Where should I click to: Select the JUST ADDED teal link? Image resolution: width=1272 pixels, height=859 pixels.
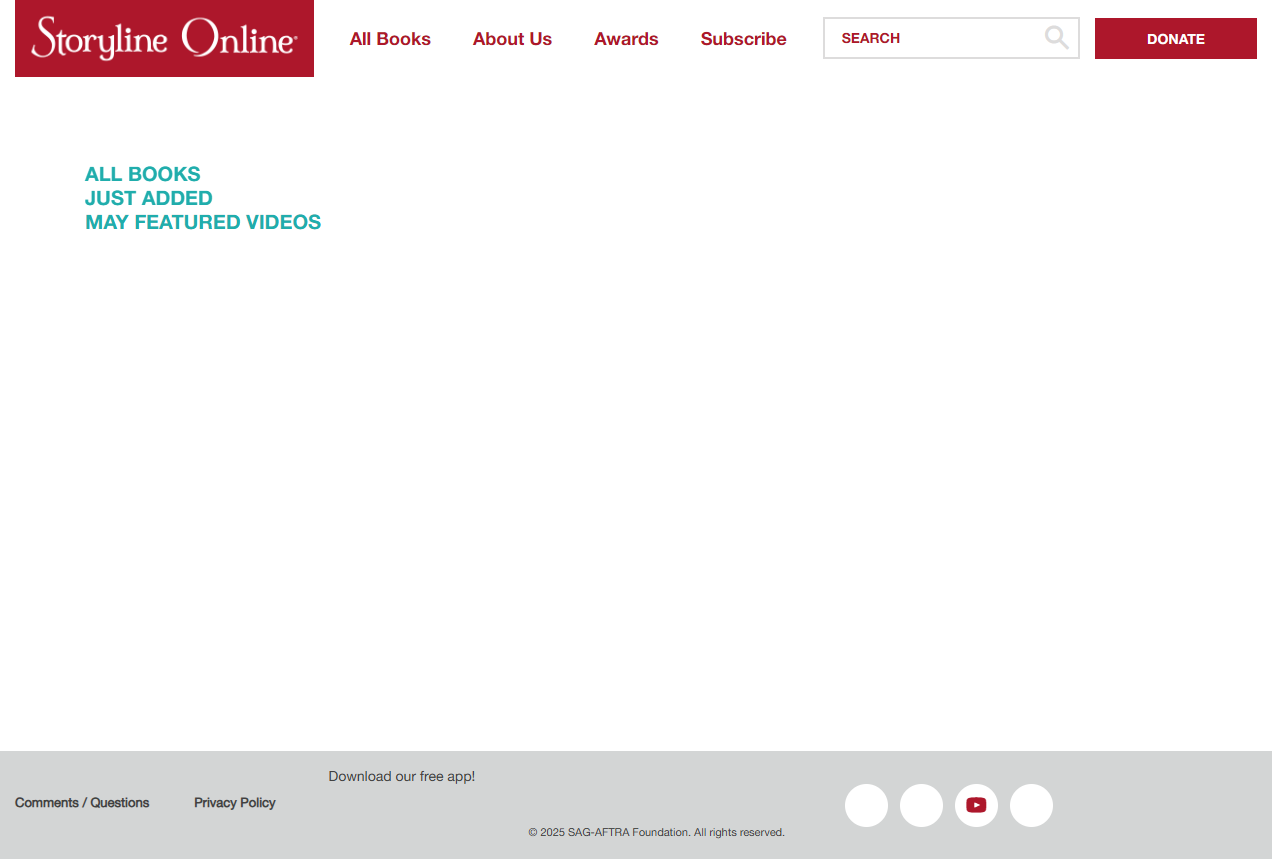148,198
